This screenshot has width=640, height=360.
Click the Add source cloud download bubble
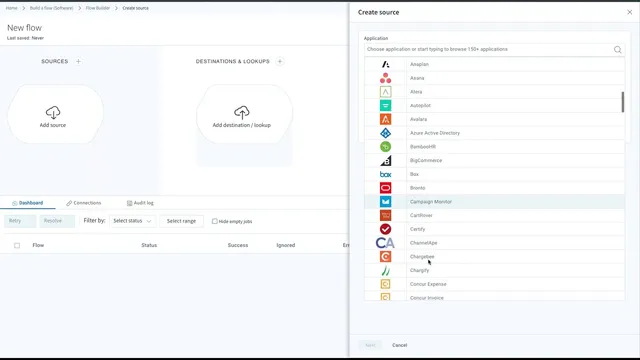[x=55, y=114]
